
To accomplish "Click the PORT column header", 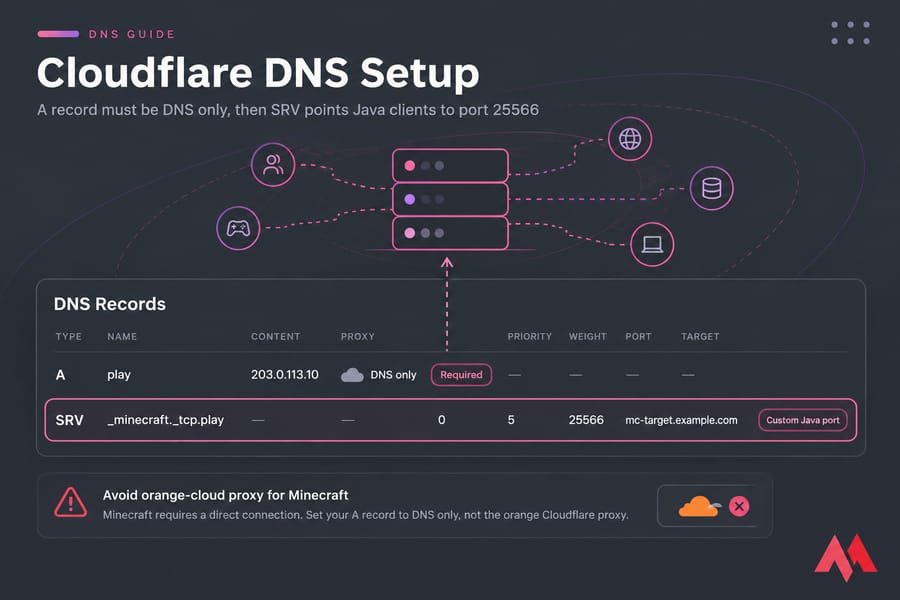I will (x=638, y=336).
